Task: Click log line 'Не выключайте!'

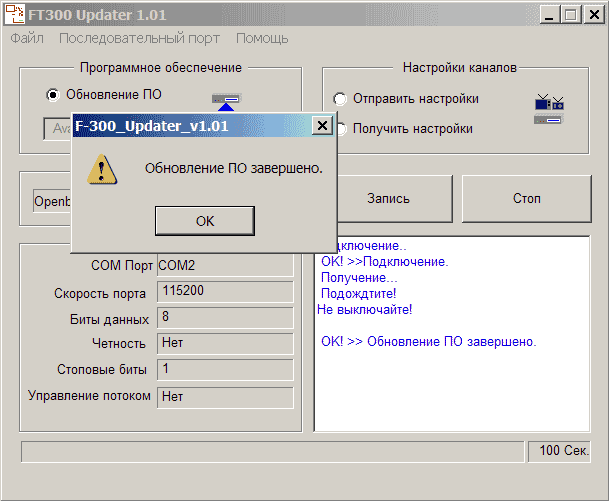Action: tap(364, 310)
